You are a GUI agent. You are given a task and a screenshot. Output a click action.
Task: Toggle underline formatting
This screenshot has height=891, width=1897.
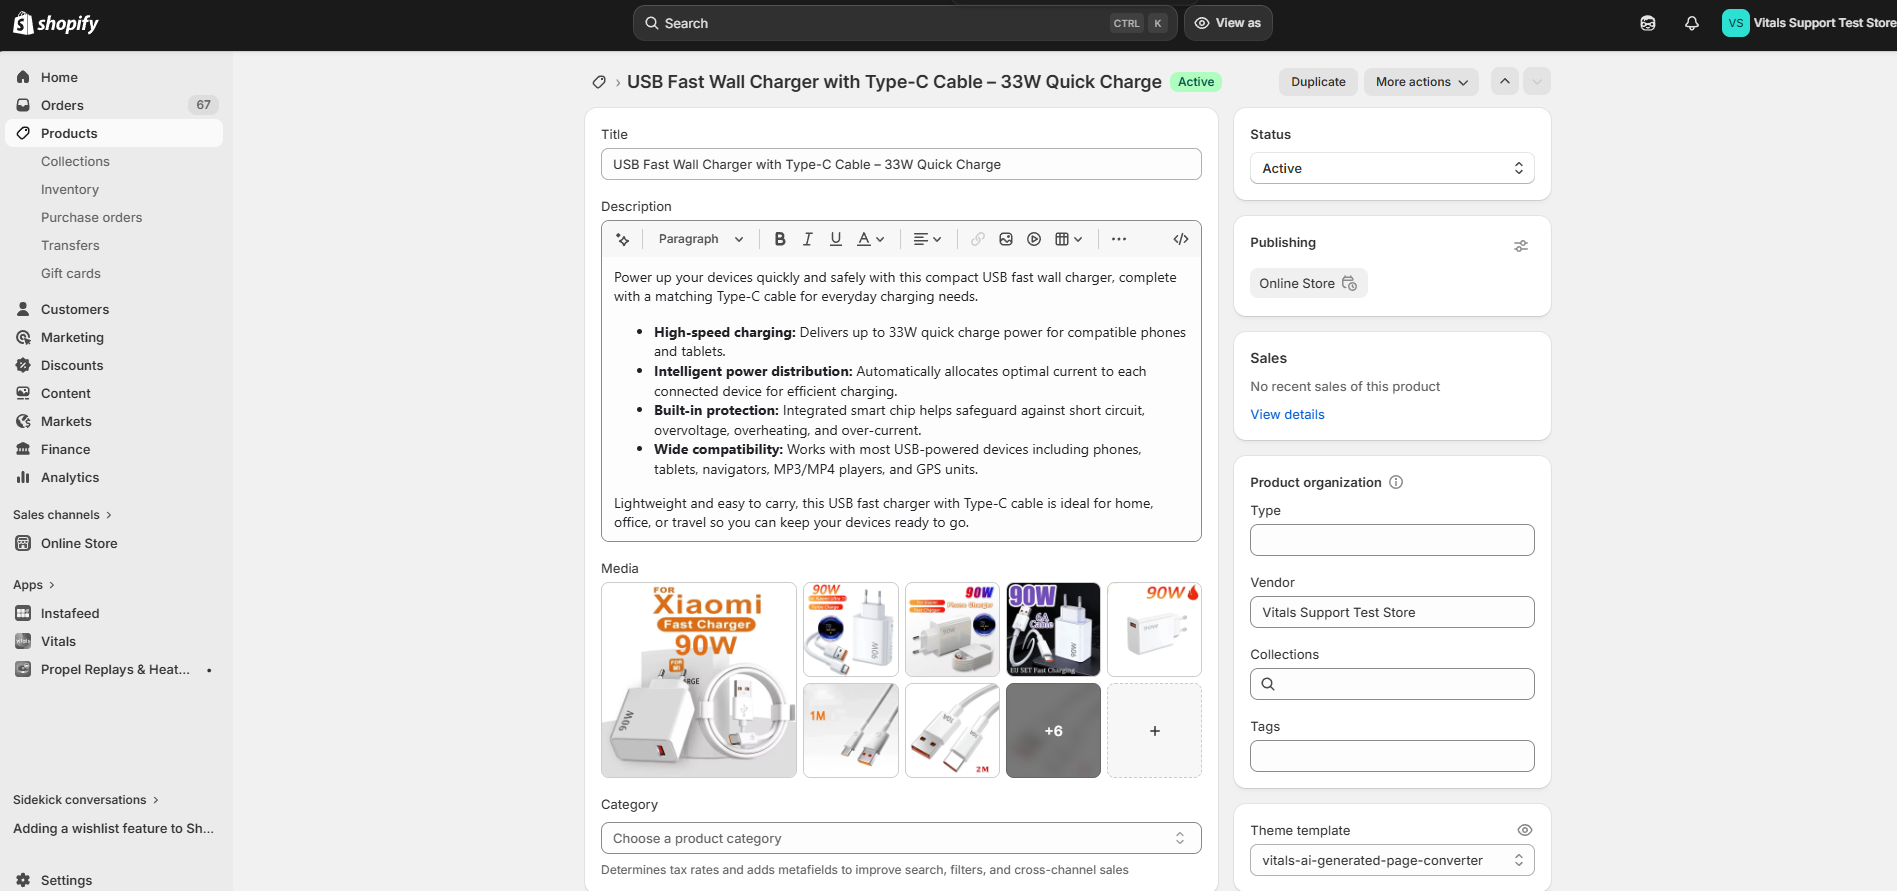836,239
